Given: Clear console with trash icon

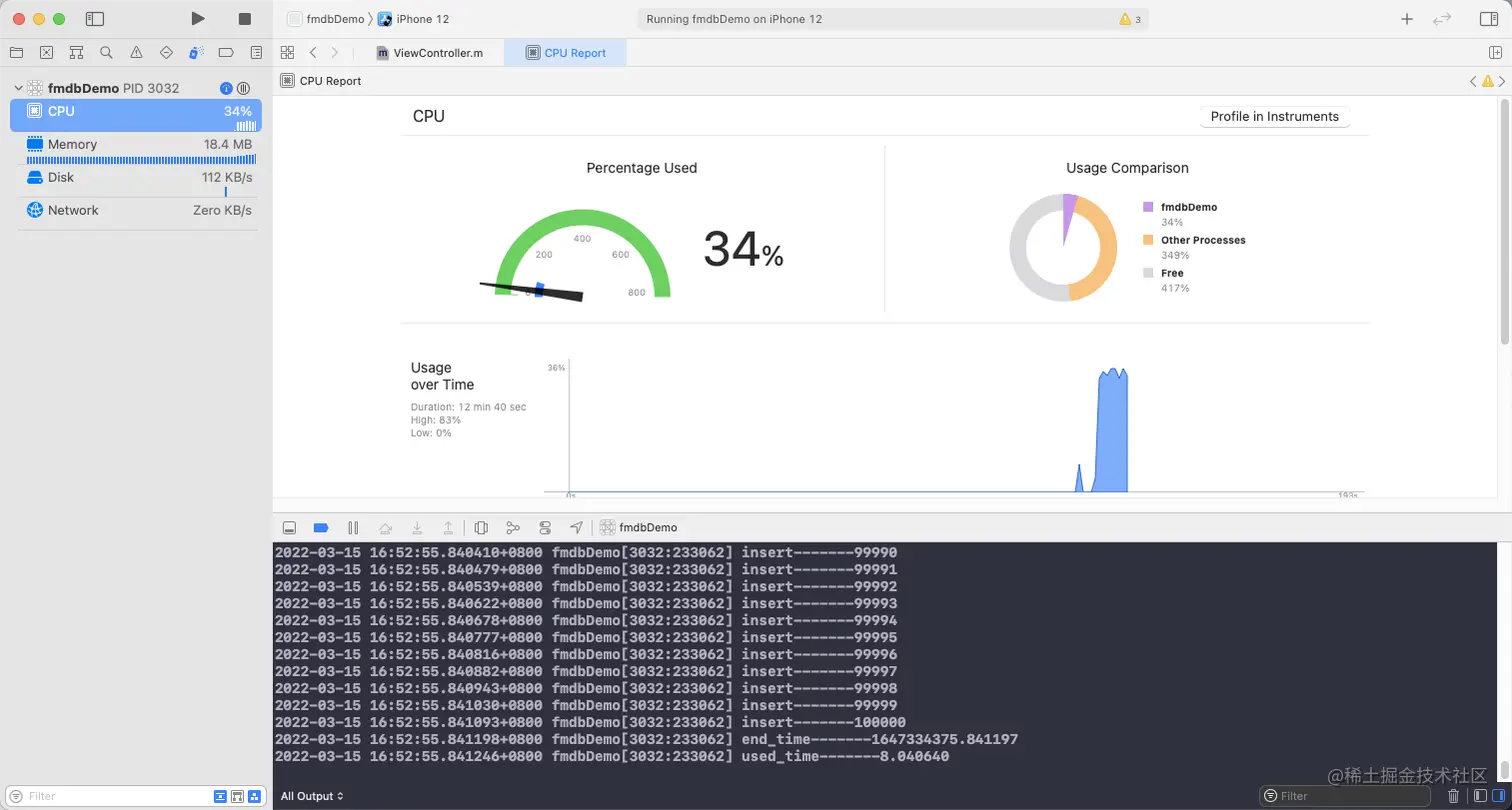Looking at the screenshot, I should (1454, 796).
